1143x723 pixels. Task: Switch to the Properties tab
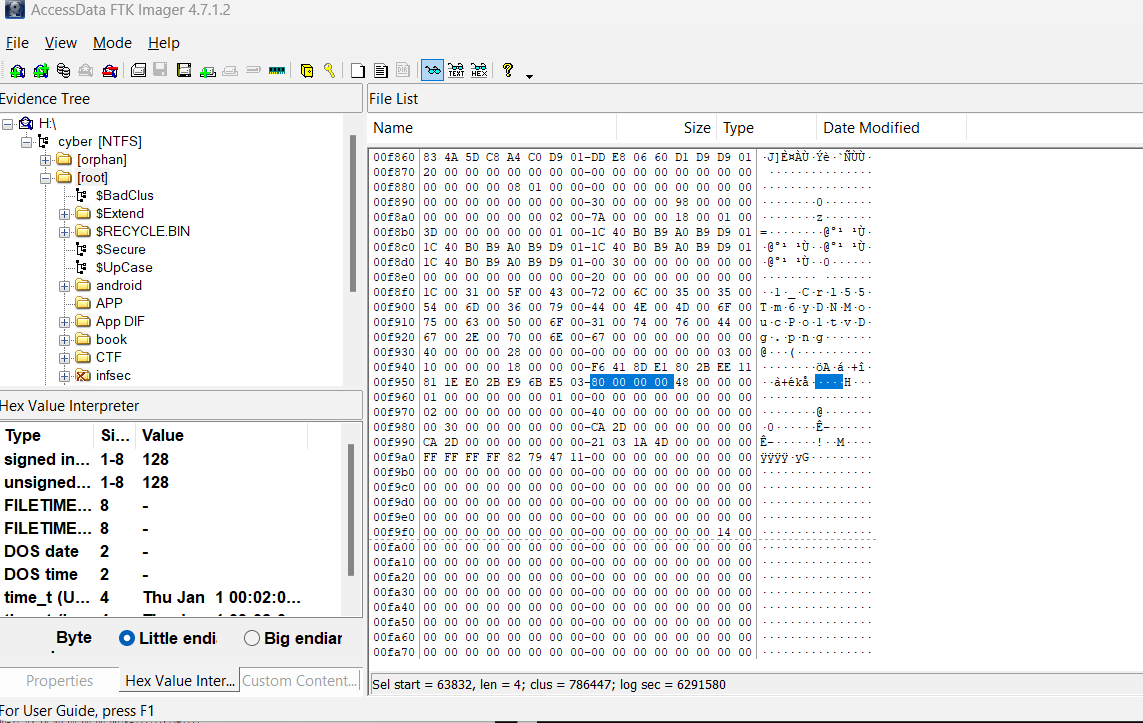(x=59, y=681)
